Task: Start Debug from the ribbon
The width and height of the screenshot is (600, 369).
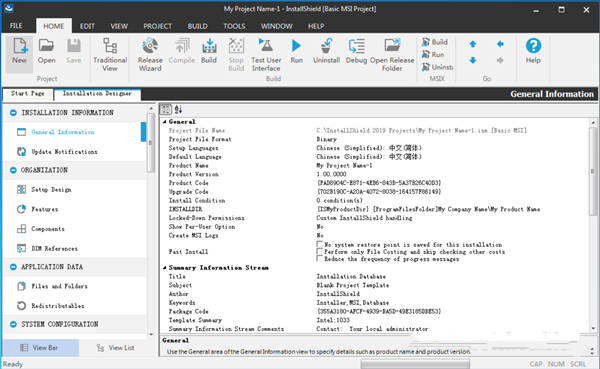Action: tap(356, 51)
